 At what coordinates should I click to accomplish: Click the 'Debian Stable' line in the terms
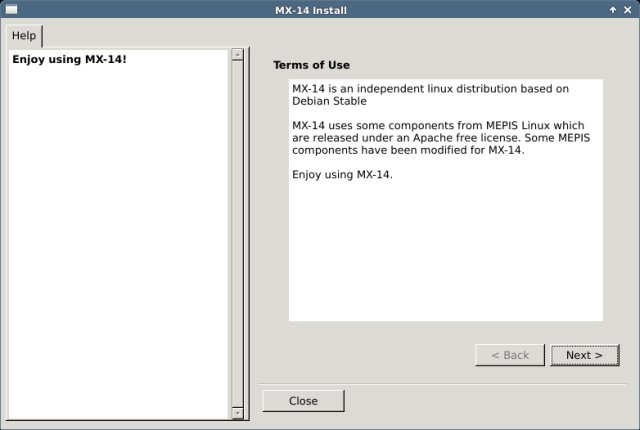329,101
